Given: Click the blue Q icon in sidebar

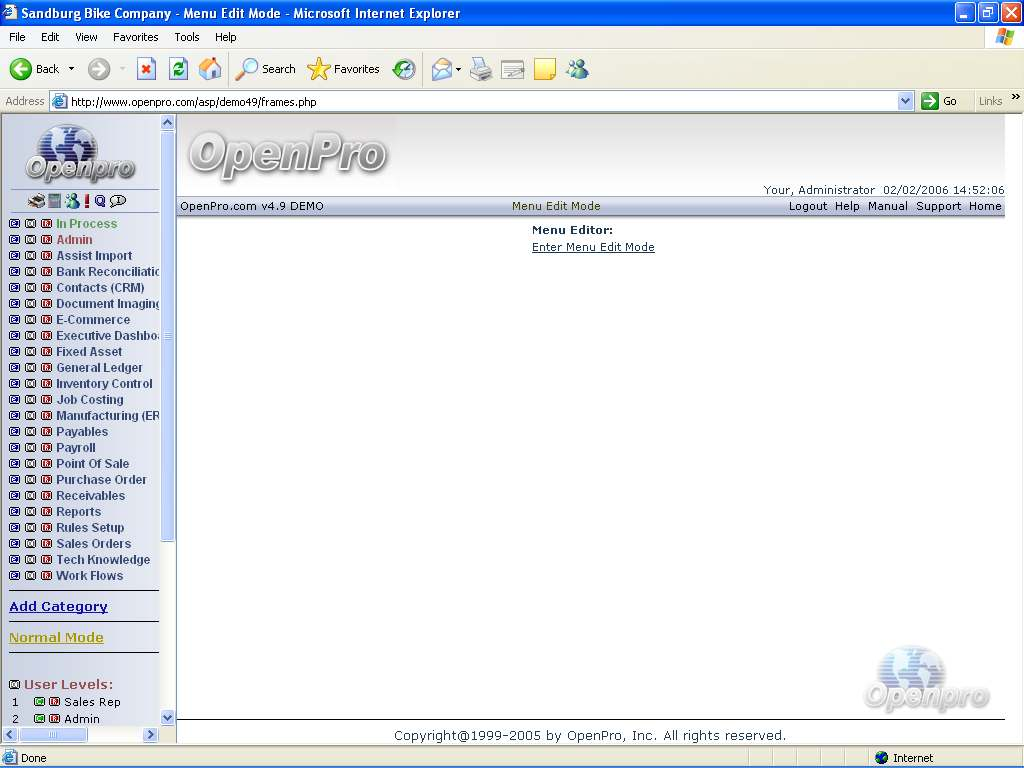Looking at the screenshot, I should click(100, 201).
